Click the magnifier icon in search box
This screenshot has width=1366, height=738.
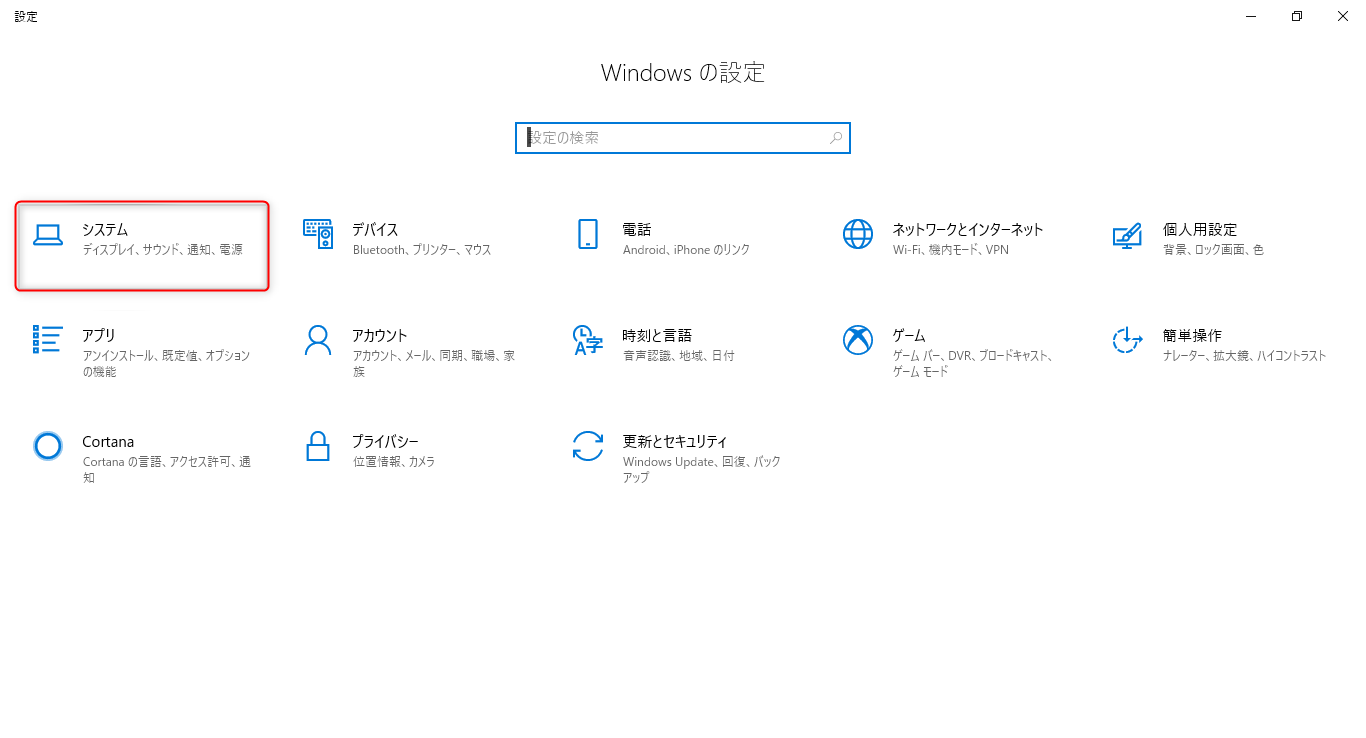point(836,138)
